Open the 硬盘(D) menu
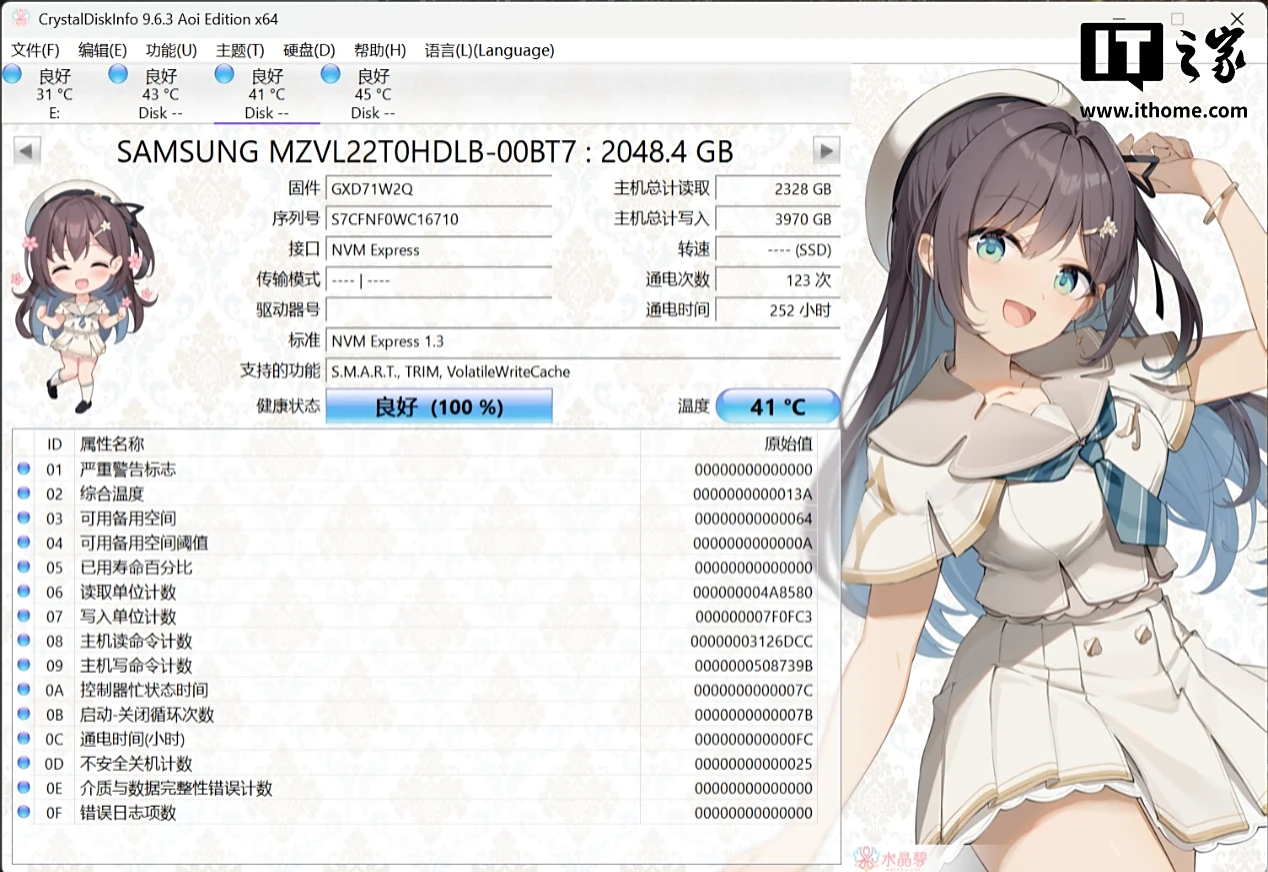The width and height of the screenshot is (1268, 872). point(309,50)
